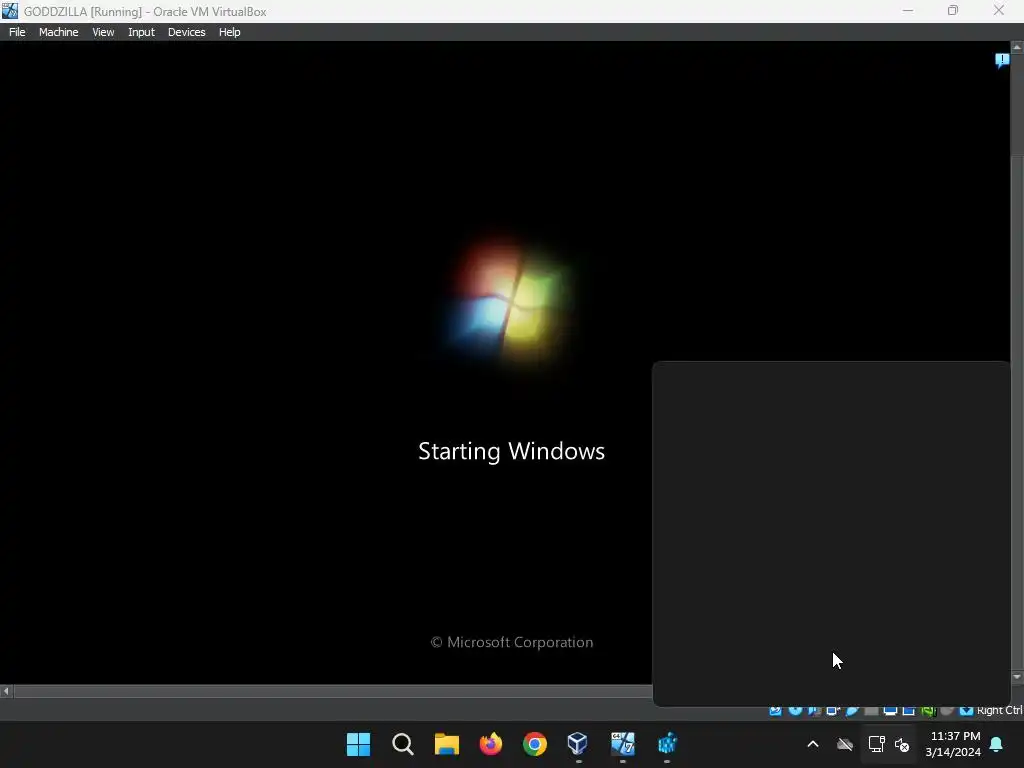
Task: Restore down the VirtualBox window
Action: coord(953,11)
